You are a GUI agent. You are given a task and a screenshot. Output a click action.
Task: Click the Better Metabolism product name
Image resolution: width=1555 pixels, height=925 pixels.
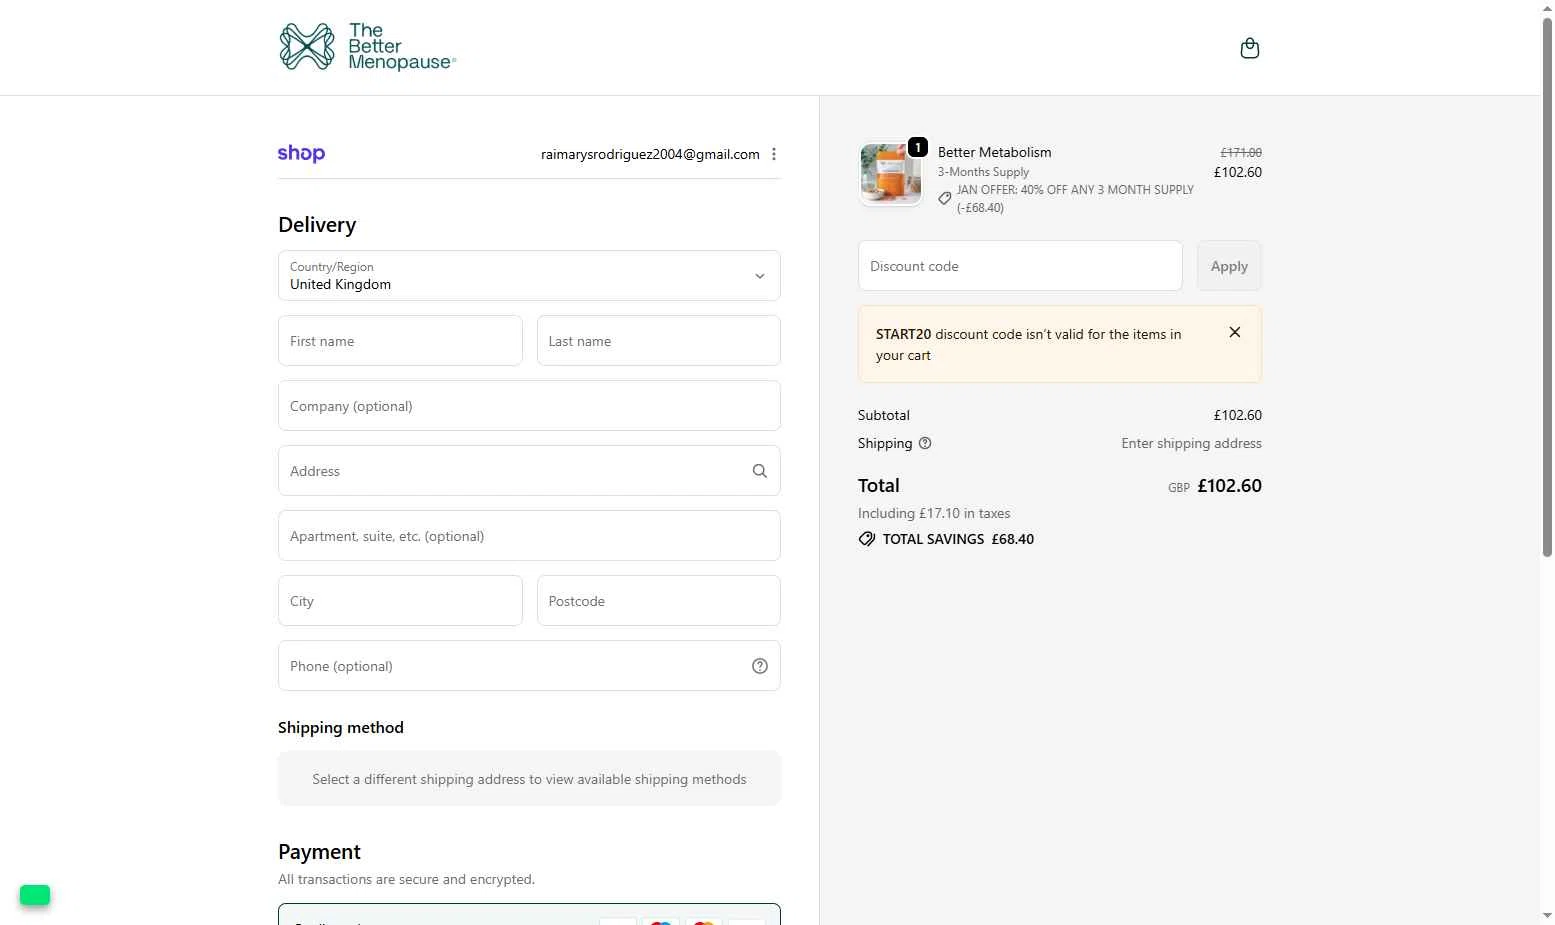(994, 152)
